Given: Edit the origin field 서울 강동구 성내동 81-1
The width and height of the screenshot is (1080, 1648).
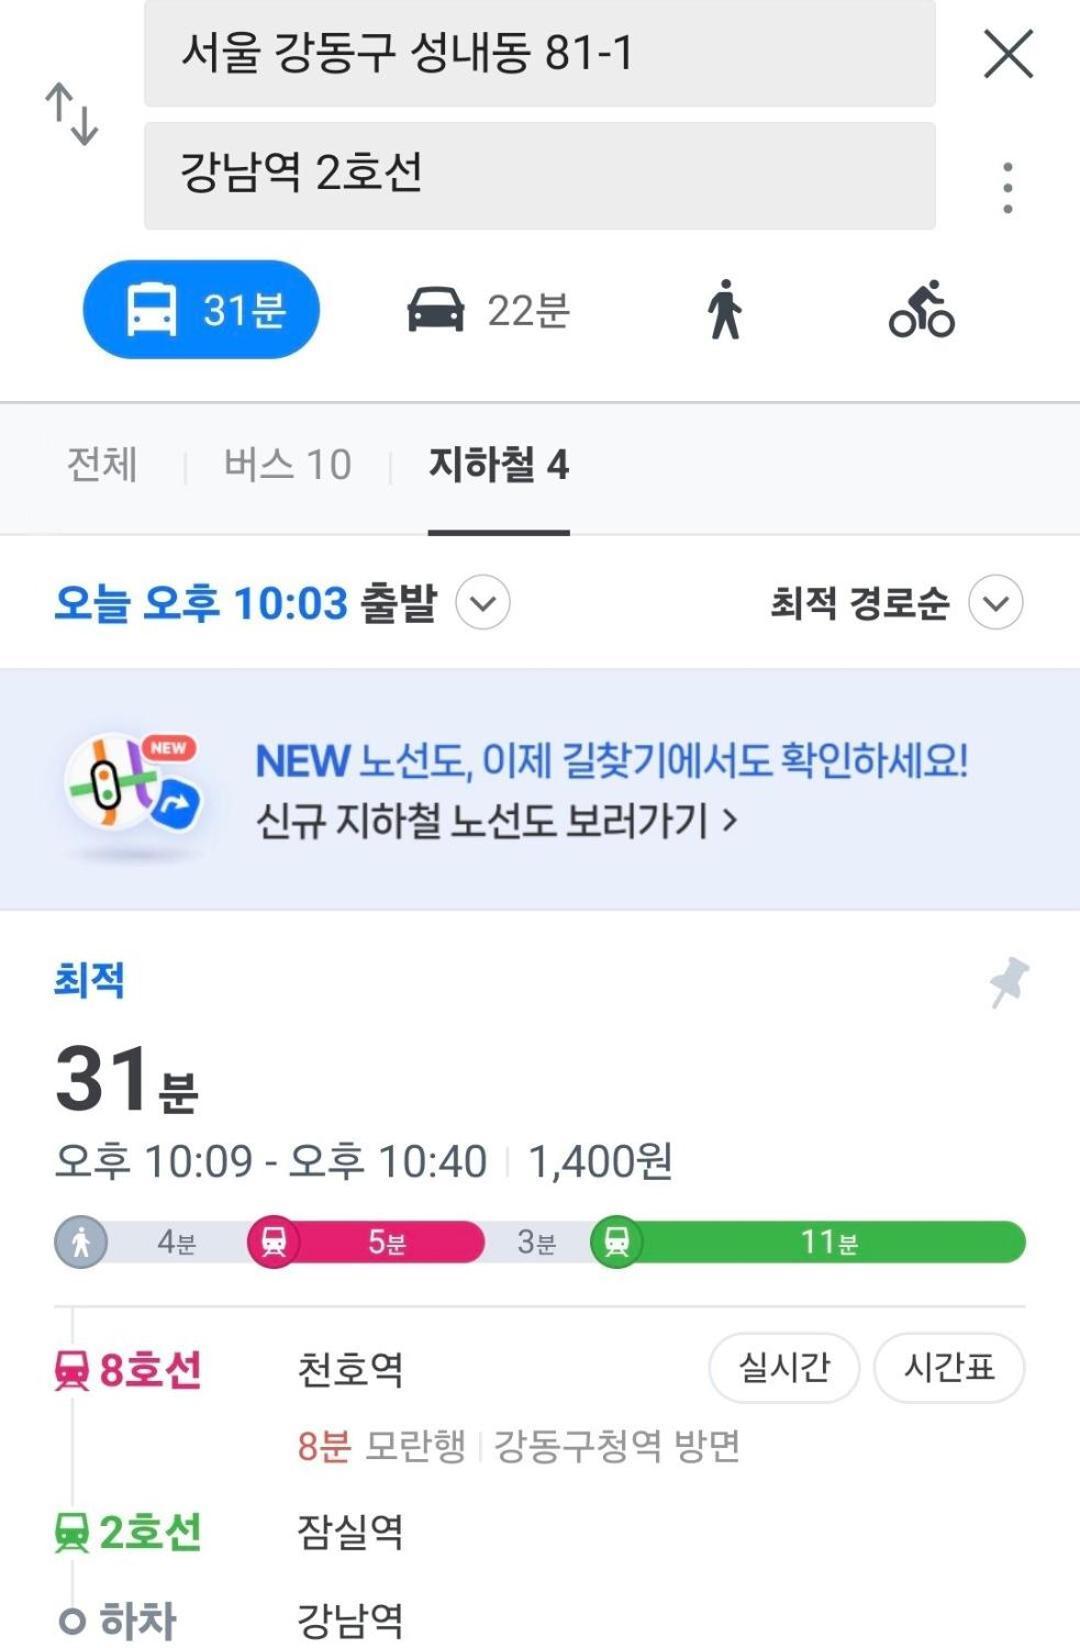Looking at the screenshot, I should (x=540, y=53).
